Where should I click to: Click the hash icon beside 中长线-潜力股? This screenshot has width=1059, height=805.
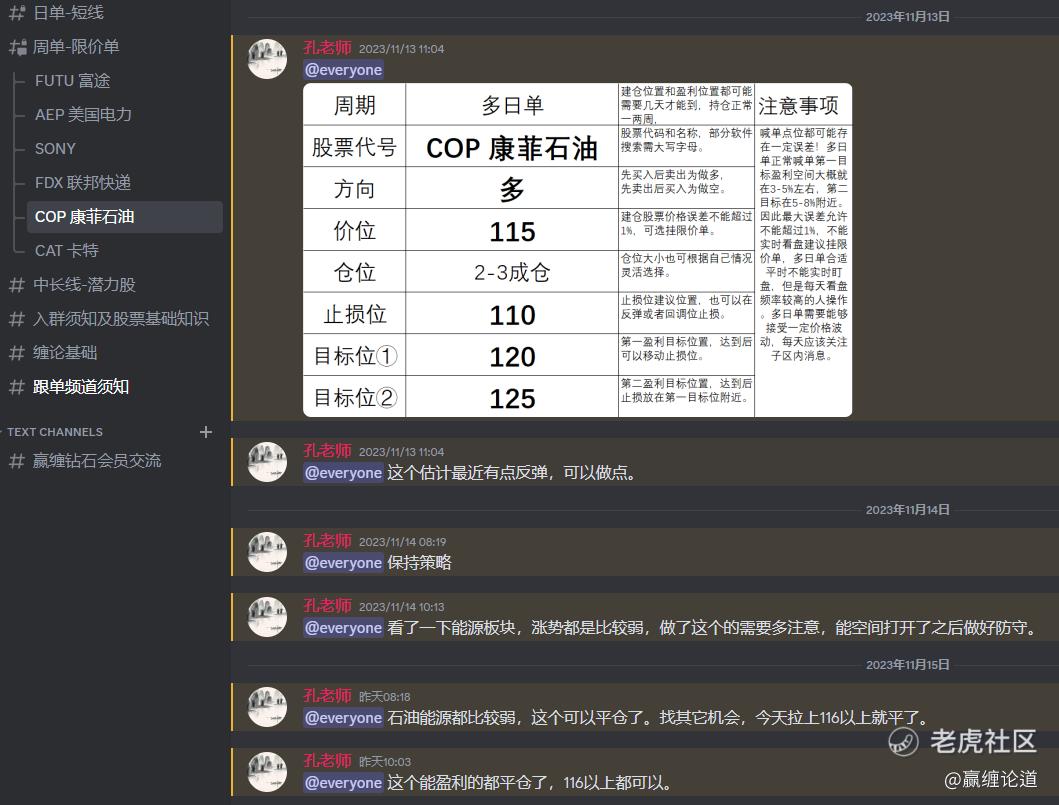(17, 285)
